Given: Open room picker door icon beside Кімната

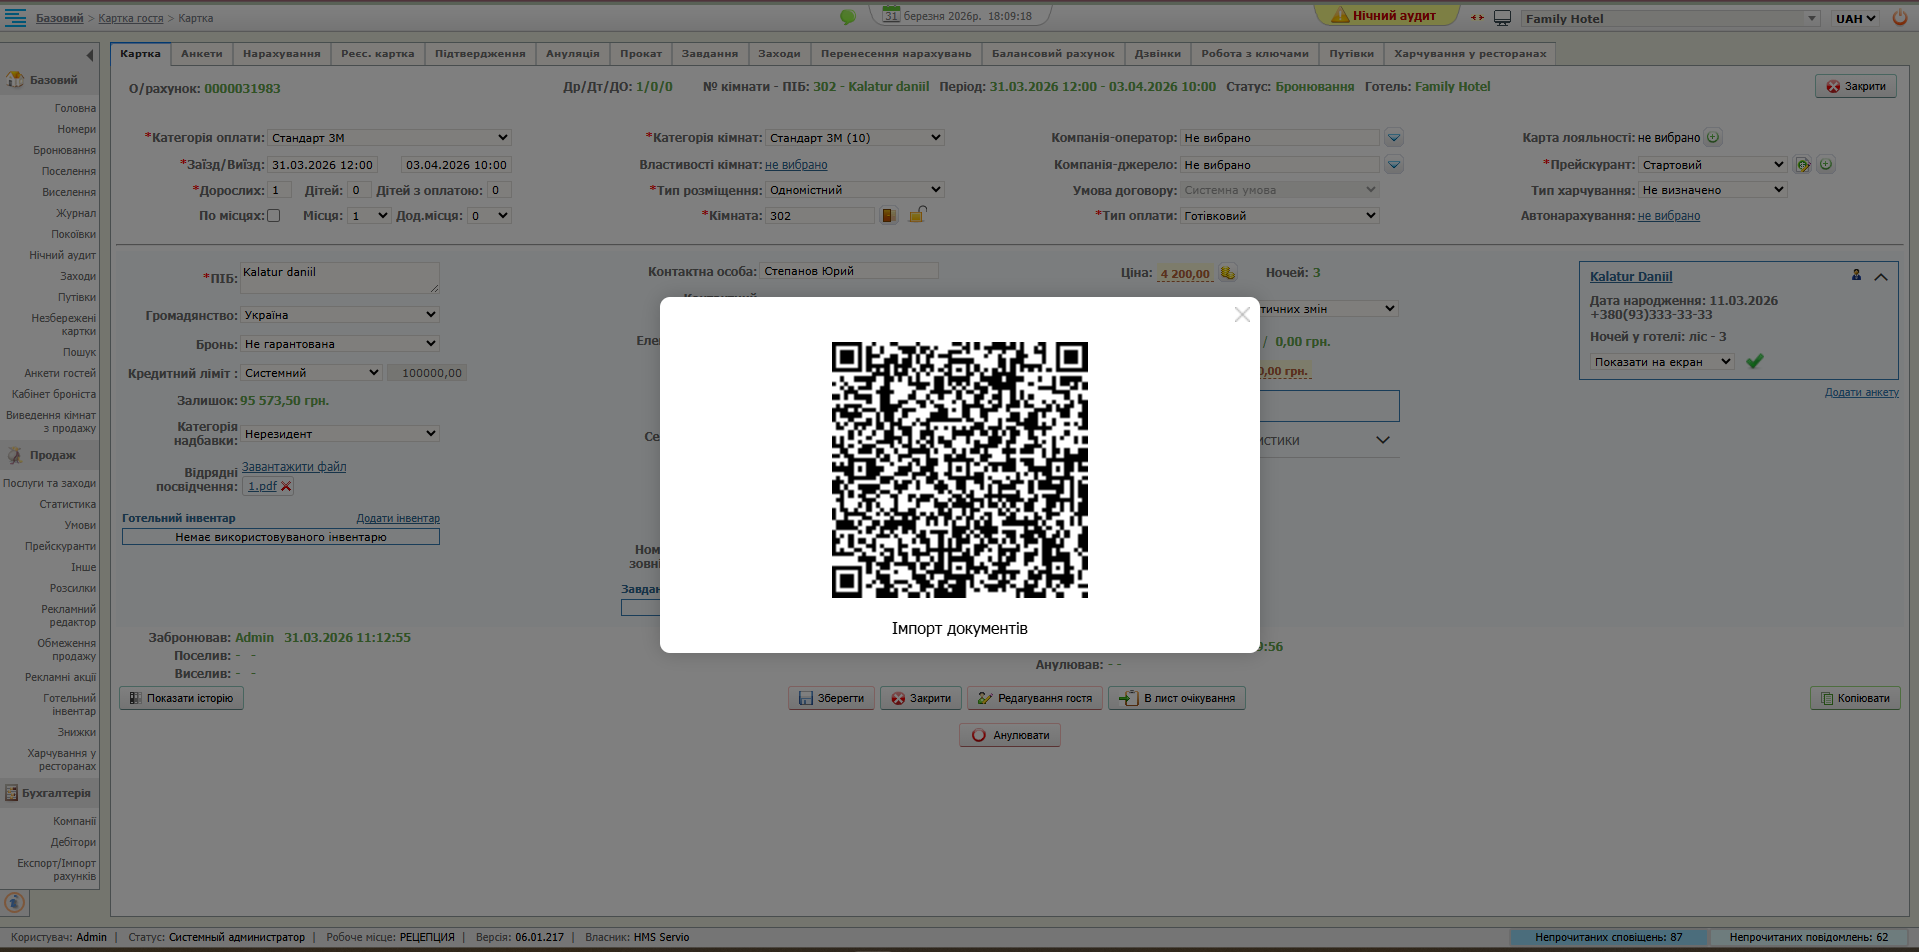Looking at the screenshot, I should (889, 215).
